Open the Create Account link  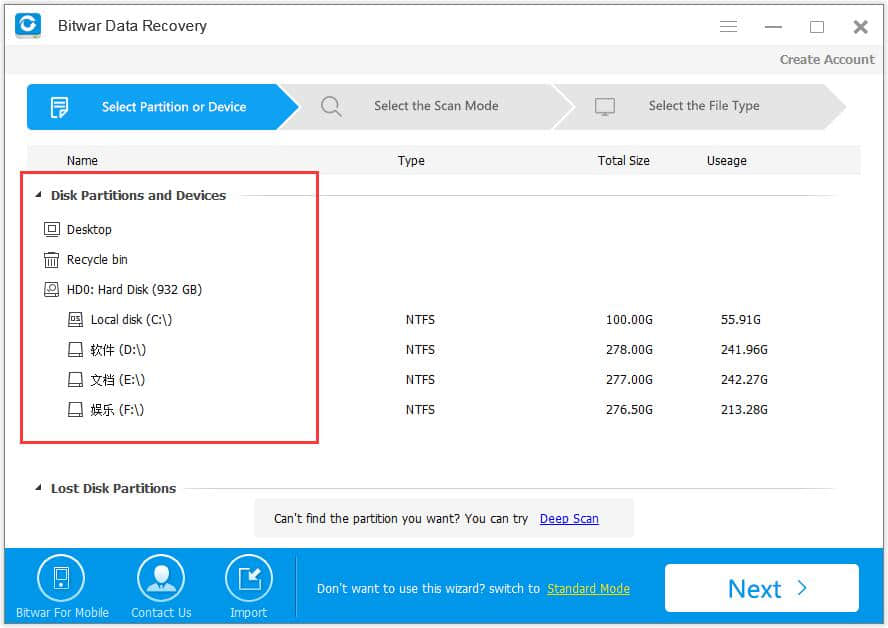tap(827, 59)
